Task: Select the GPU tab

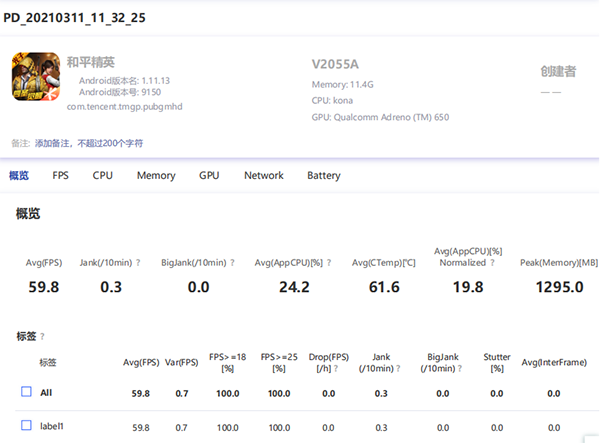Action: 209,176
